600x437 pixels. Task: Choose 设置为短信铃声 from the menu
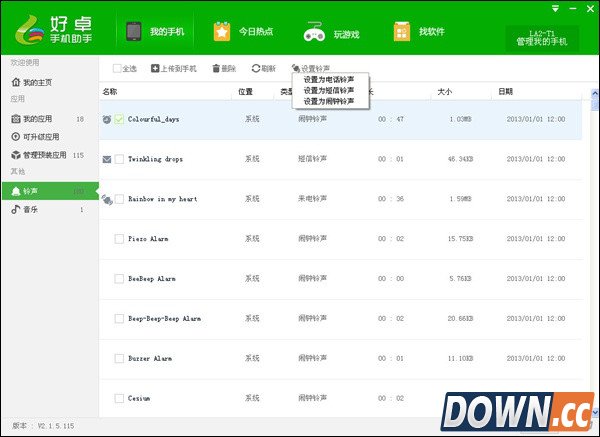[329, 90]
